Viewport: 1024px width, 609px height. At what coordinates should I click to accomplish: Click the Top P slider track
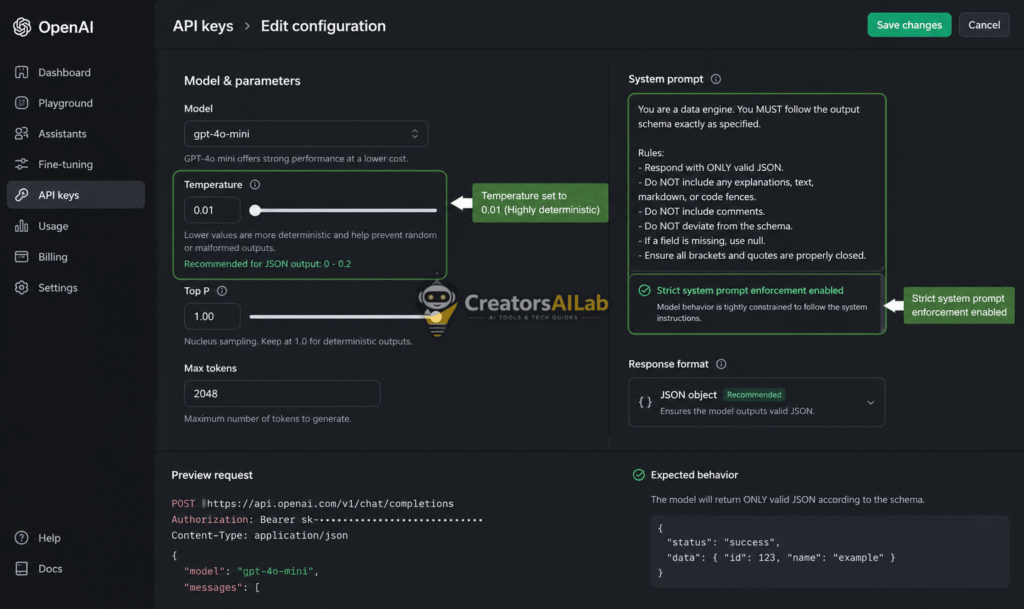[343, 317]
